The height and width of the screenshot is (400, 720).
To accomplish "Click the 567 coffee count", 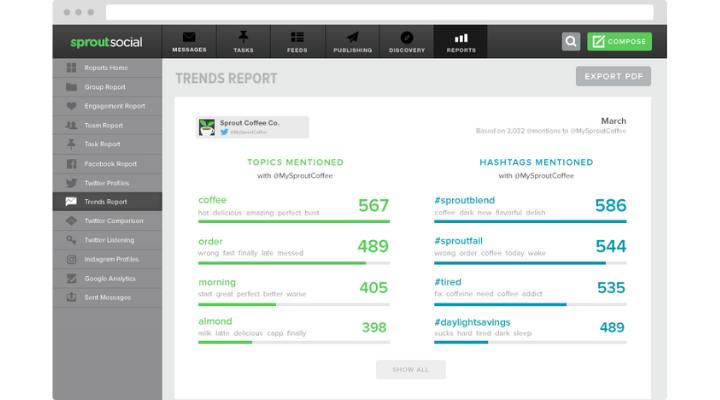I will click(373, 205).
